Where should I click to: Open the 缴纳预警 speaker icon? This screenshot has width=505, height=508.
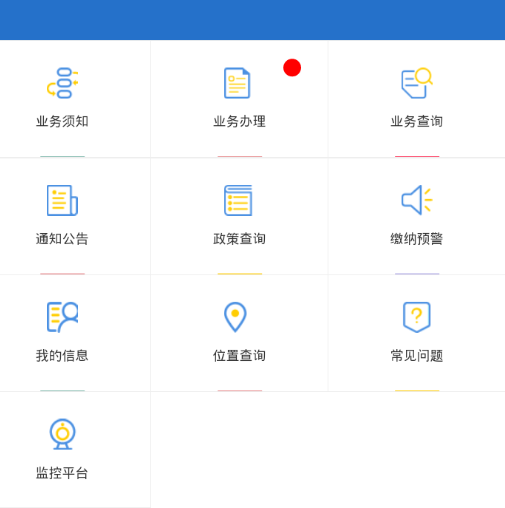417,200
